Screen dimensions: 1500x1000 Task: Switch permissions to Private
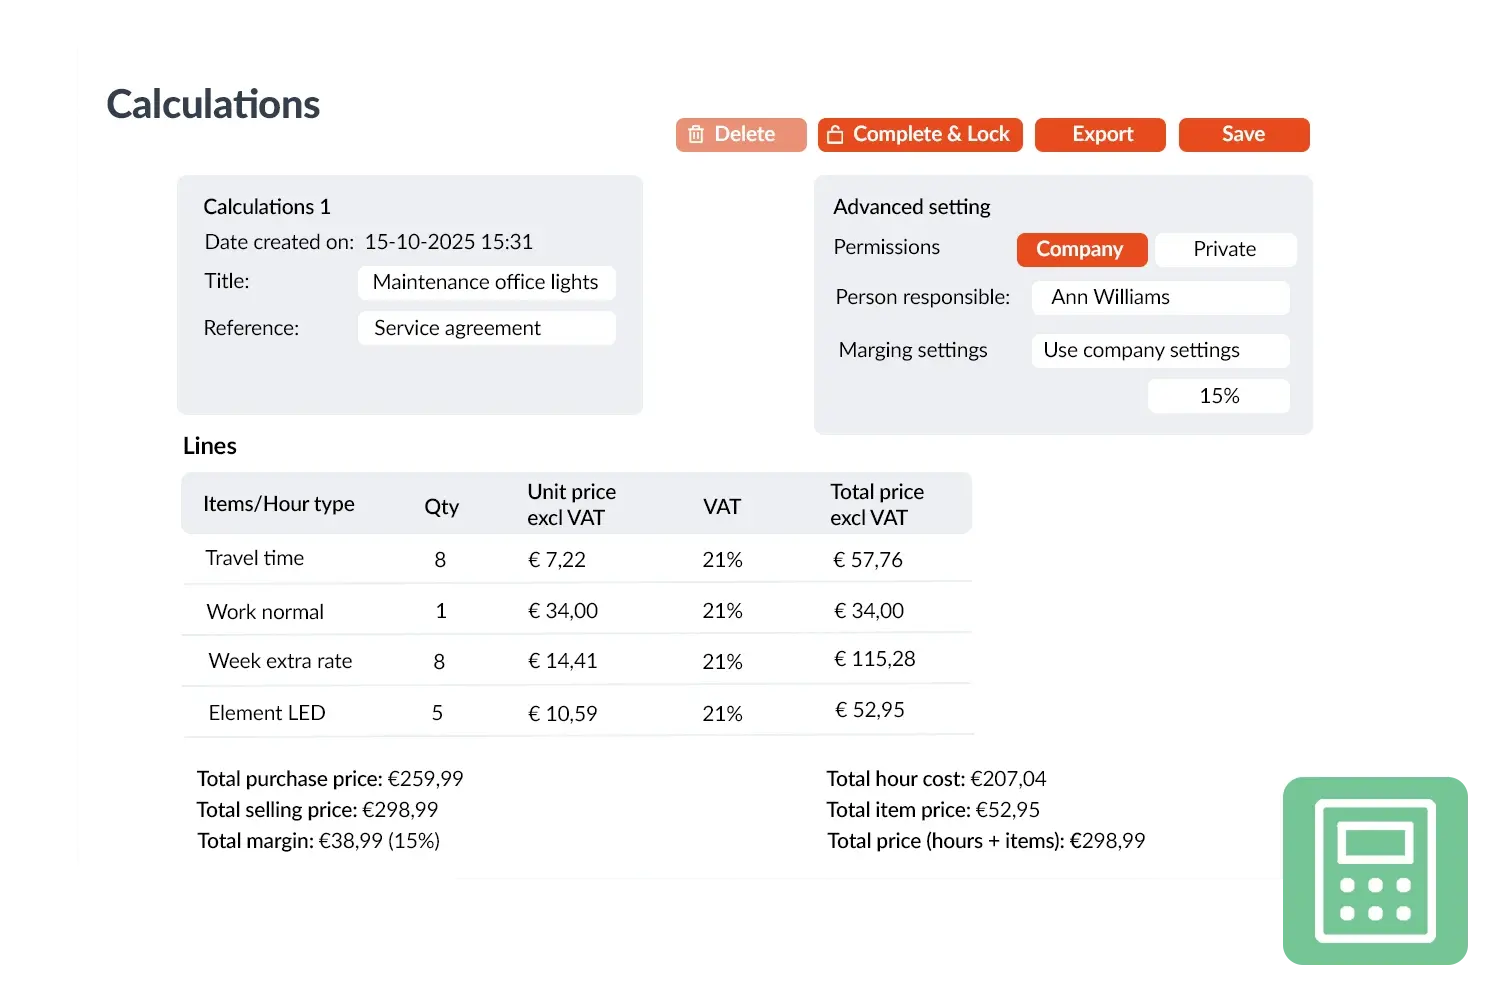(x=1225, y=249)
